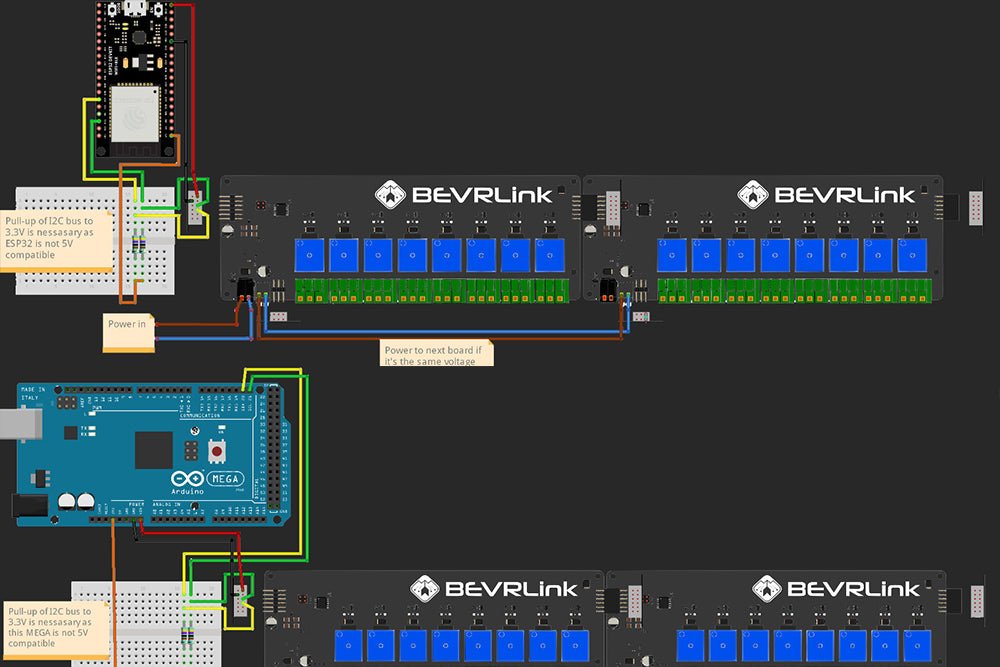Click the ATmega microcontroller chip on the Mega
Image resolution: width=1000 pixels, height=667 pixels.
[154, 449]
